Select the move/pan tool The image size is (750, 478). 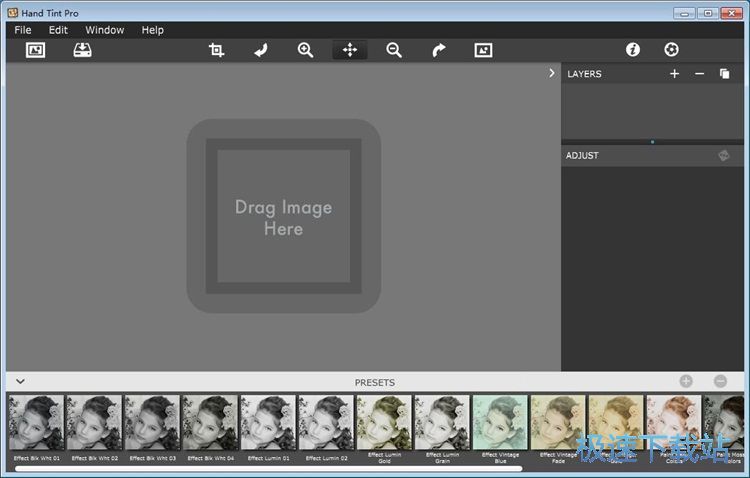[350, 50]
